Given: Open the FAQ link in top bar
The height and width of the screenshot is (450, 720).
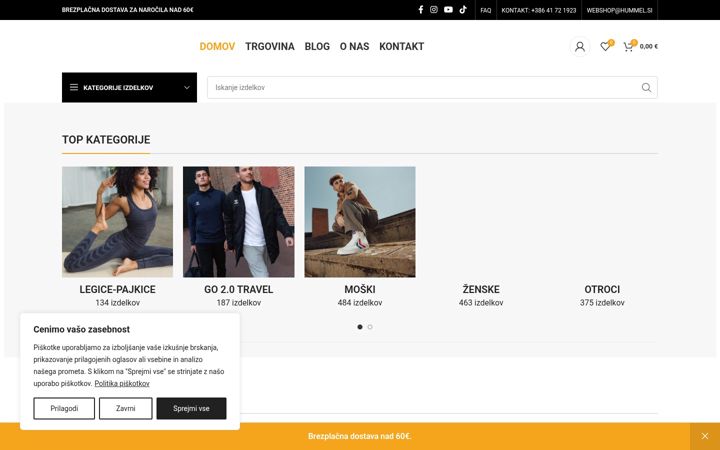Looking at the screenshot, I should pyautogui.click(x=486, y=10).
